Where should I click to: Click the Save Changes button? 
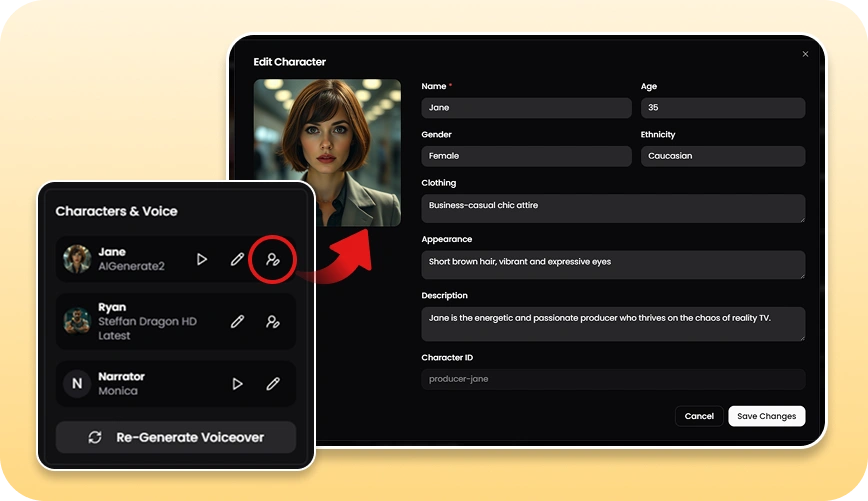[x=766, y=416]
